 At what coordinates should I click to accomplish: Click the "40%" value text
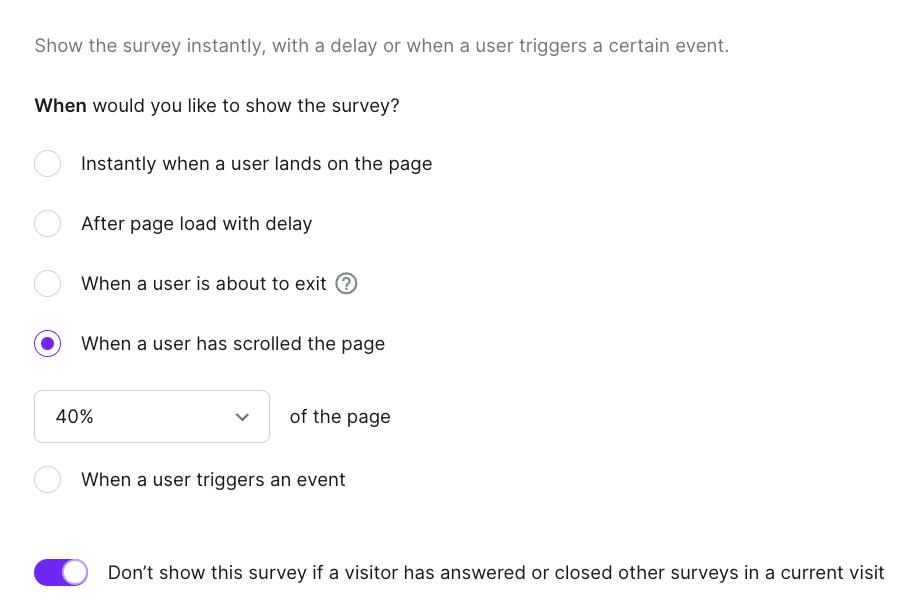point(75,417)
